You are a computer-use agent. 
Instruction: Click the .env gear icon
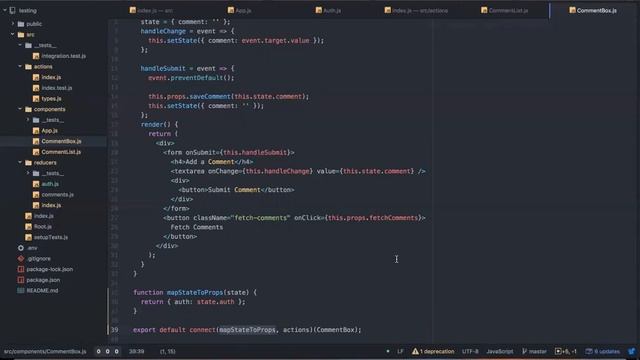[21, 248]
